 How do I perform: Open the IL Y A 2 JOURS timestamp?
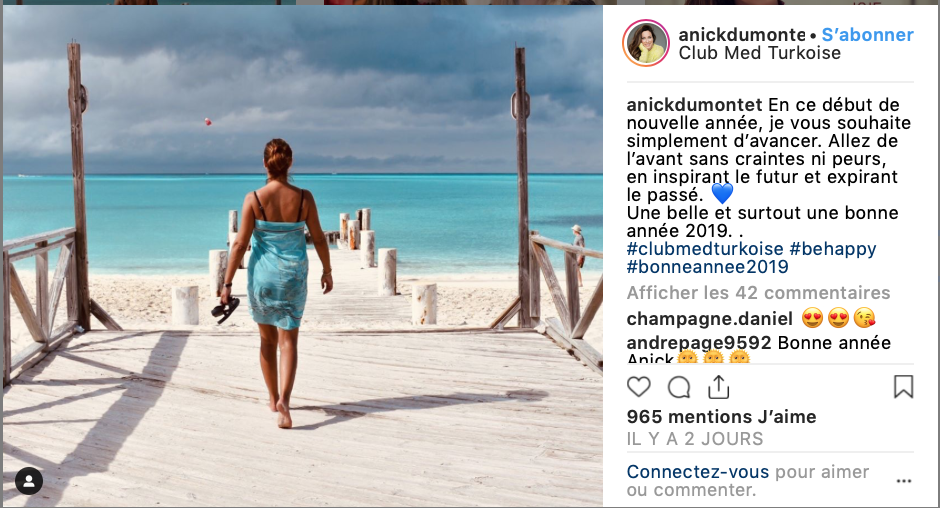click(695, 439)
